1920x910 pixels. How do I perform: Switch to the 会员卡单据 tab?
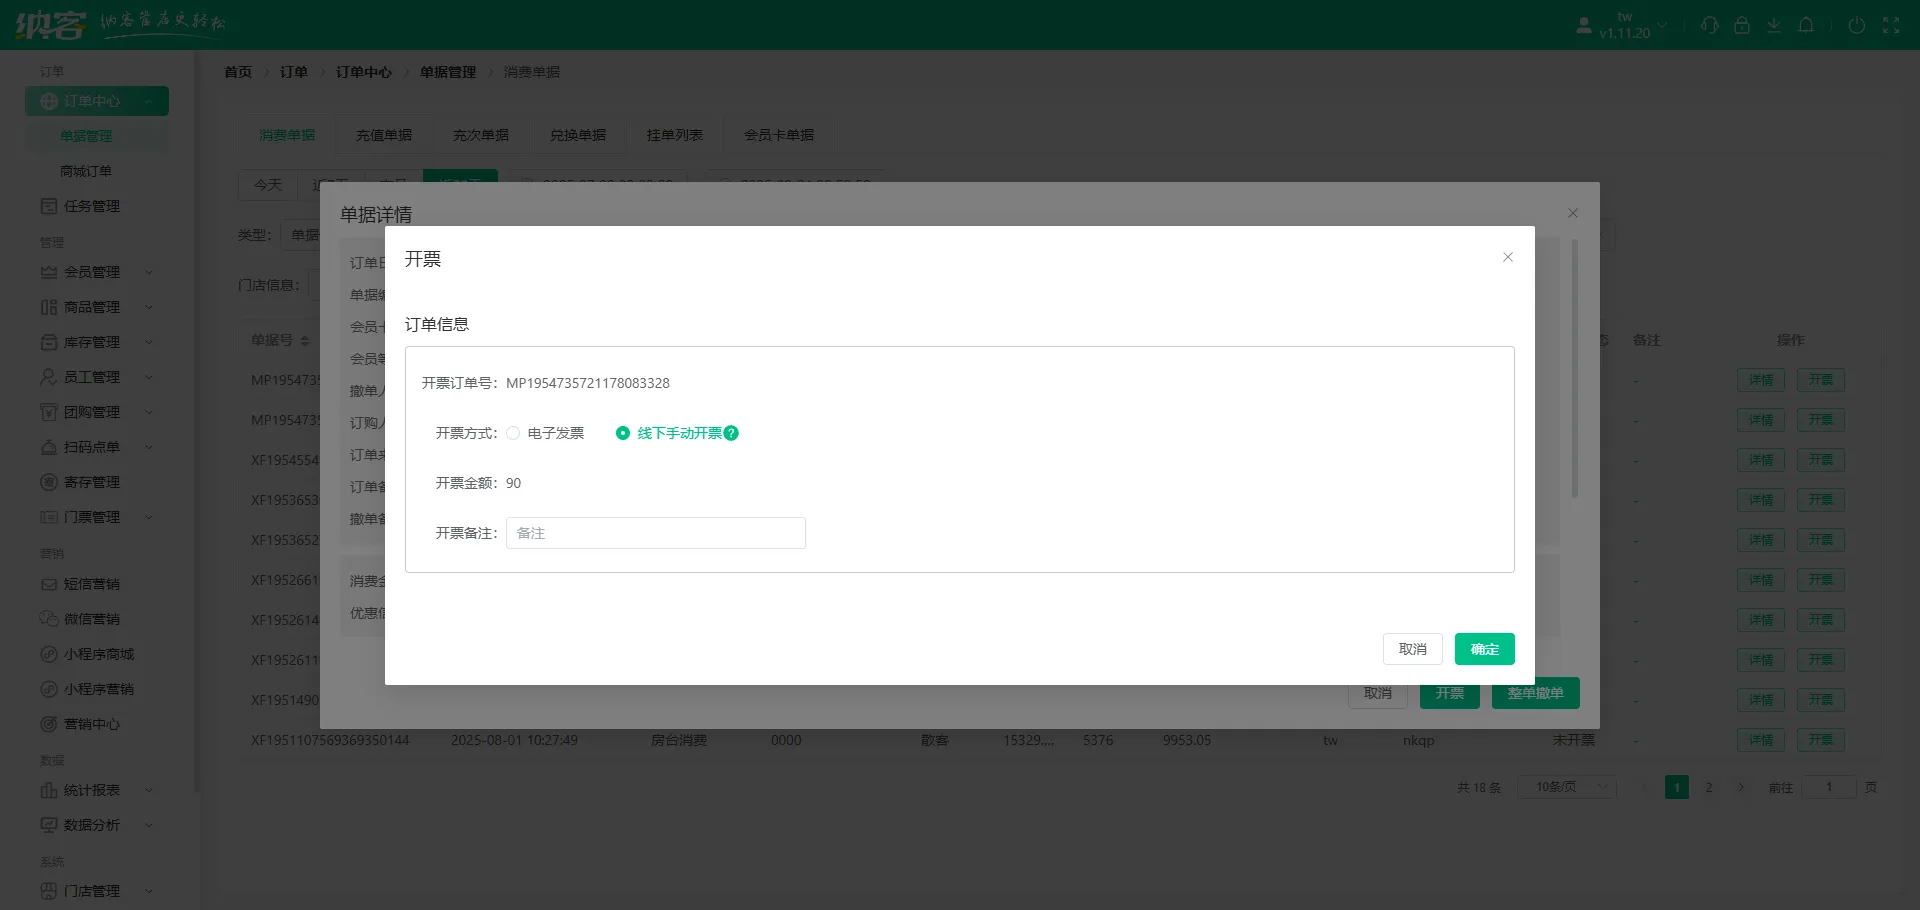778,135
